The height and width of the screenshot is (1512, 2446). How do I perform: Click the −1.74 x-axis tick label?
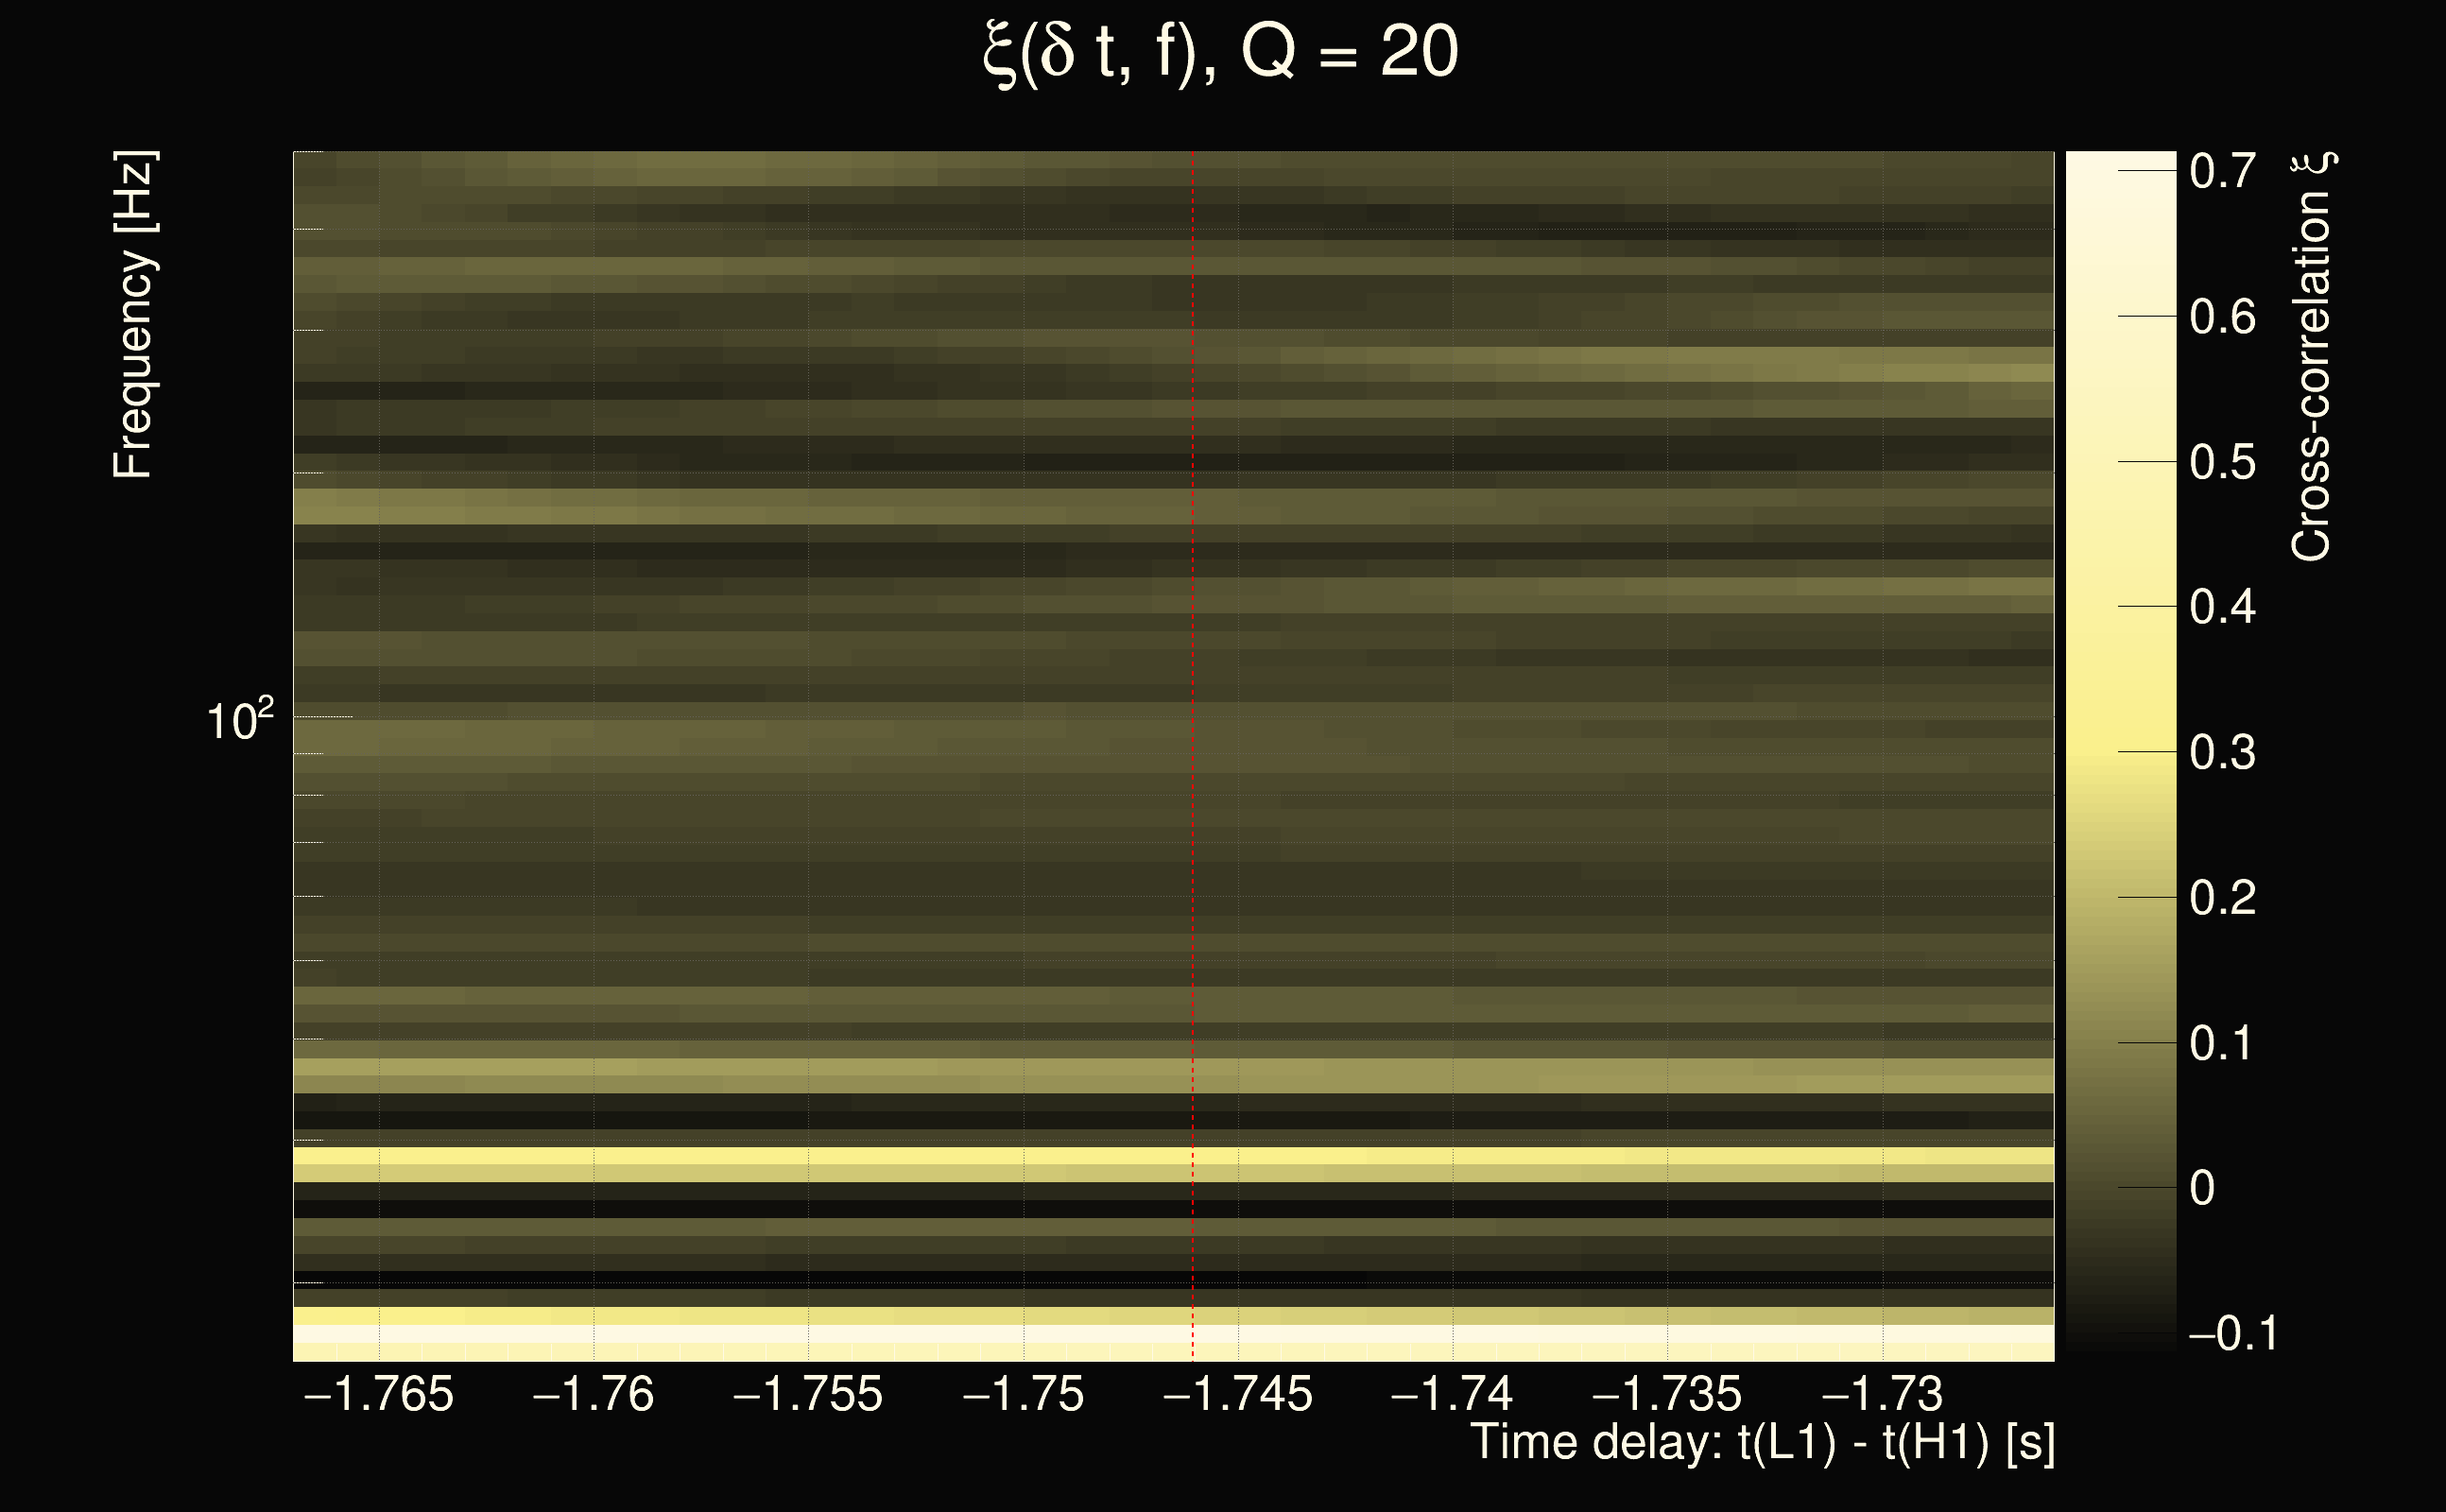1452,1394
